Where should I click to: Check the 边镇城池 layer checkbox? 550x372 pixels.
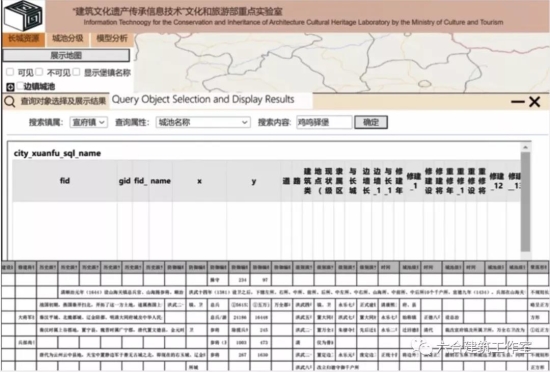pyautogui.click(x=20, y=86)
